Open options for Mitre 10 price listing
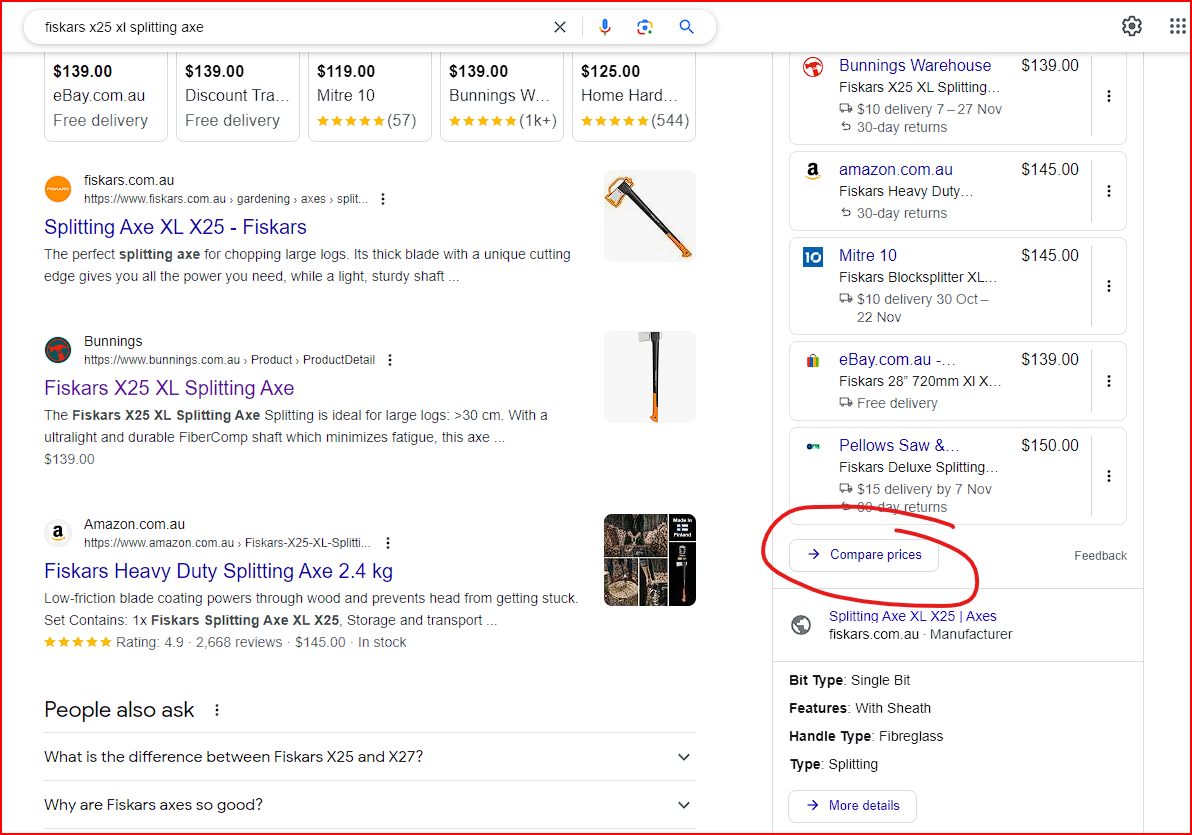The width and height of the screenshot is (1192, 835). 1108,286
